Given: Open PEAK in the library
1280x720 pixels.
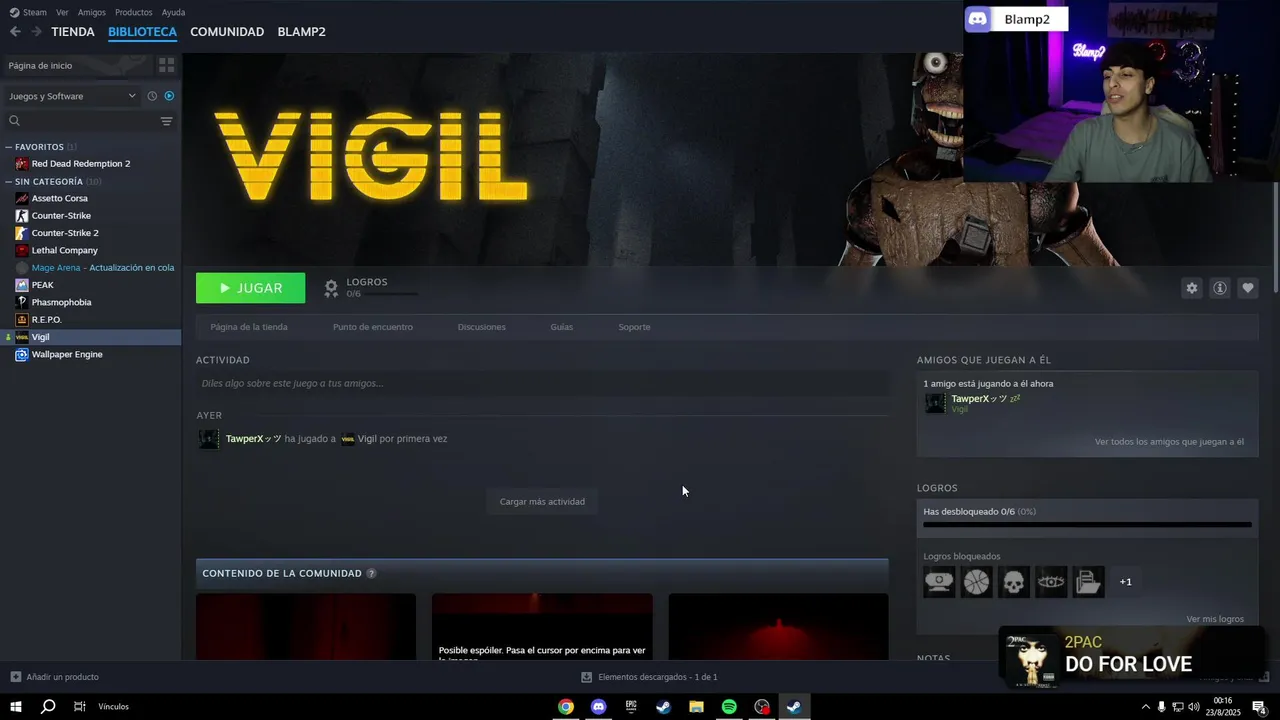Looking at the screenshot, I should 43,285.
